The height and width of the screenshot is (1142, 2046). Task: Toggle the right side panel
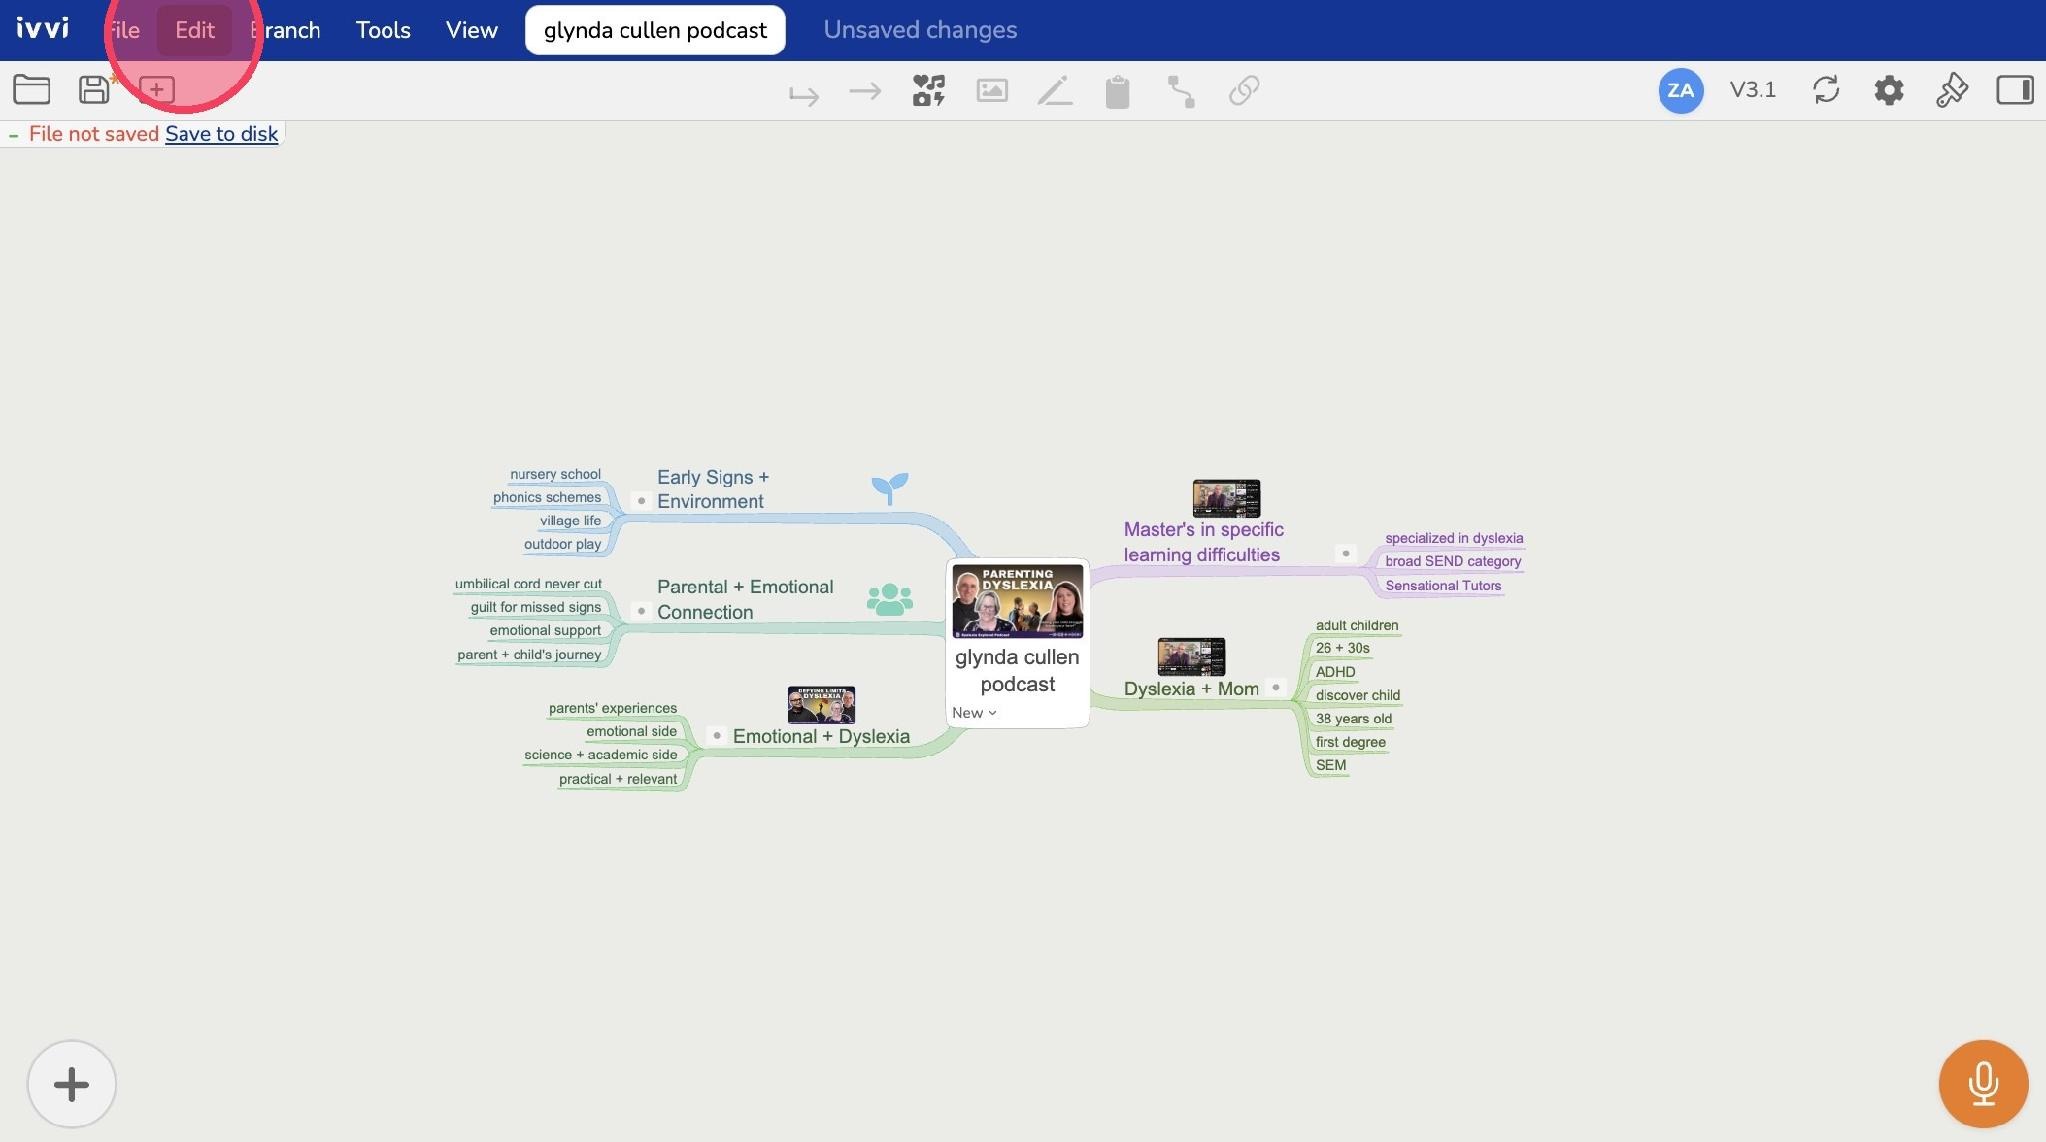[x=2015, y=90]
